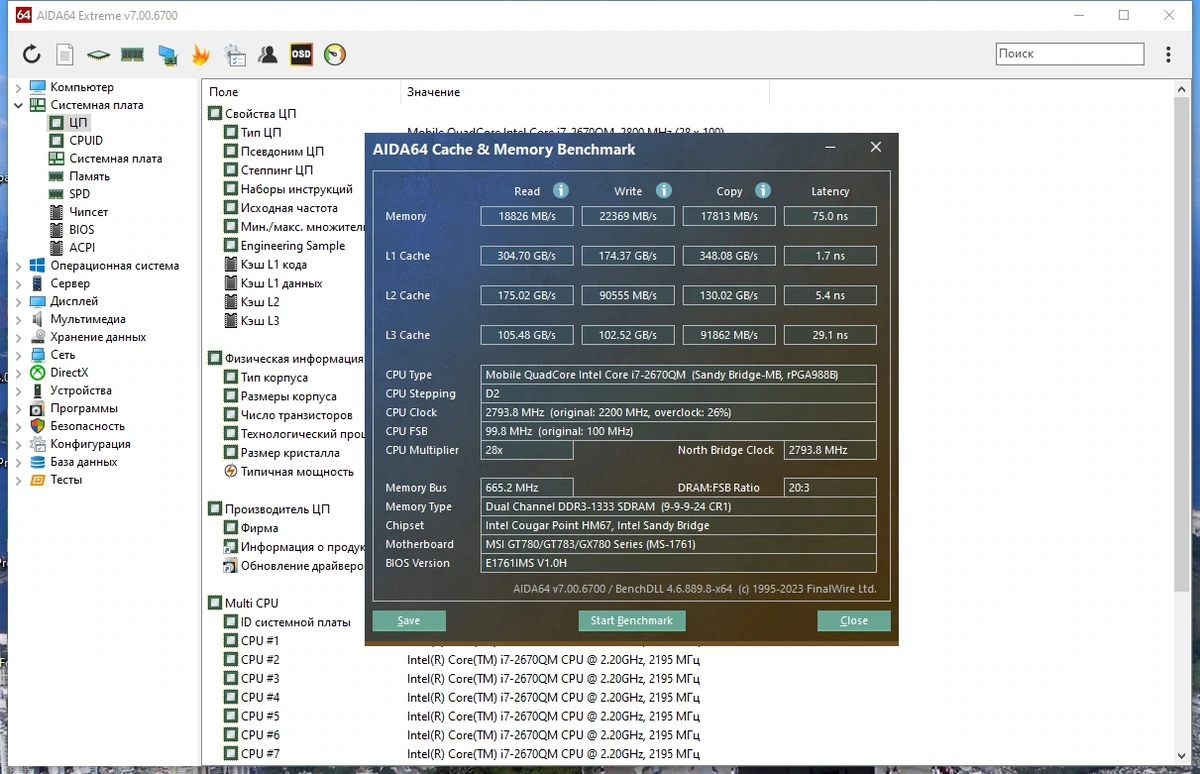The image size is (1200, 774).
Task: Select the Тип ЦП field row
Action: 261,133
